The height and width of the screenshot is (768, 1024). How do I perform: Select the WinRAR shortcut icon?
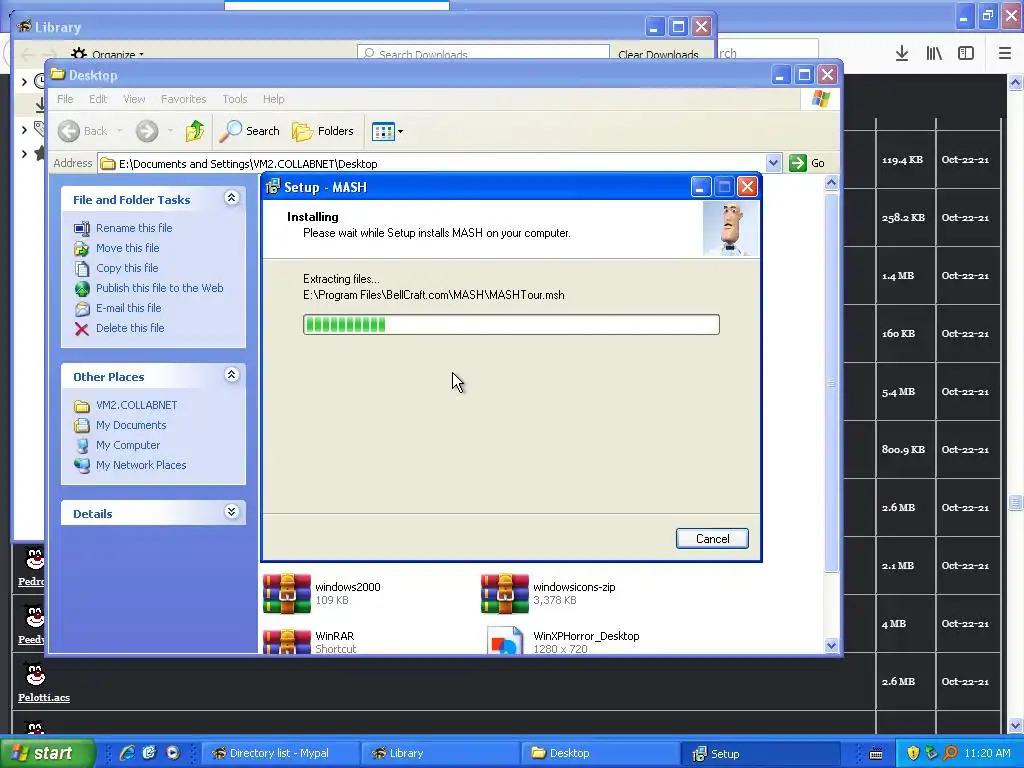pyautogui.click(x=287, y=641)
